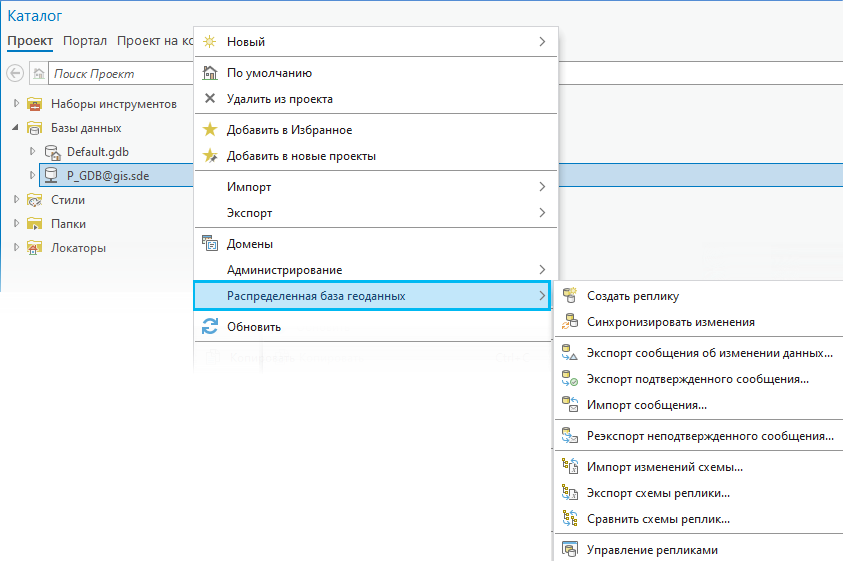Click the Стили folder icon
This screenshot has height=561, width=843.
[34, 200]
